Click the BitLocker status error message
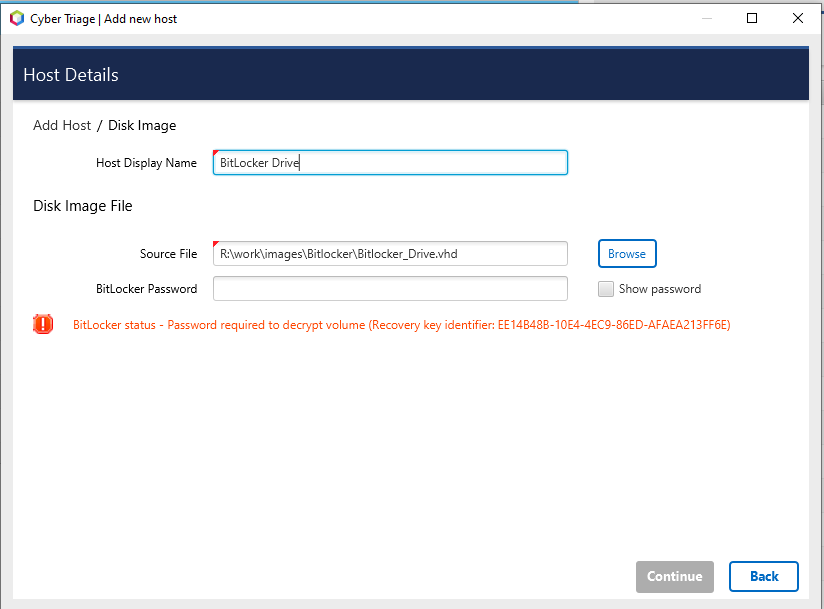Screen dimensions: 824x609 click(x=300, y=325)
